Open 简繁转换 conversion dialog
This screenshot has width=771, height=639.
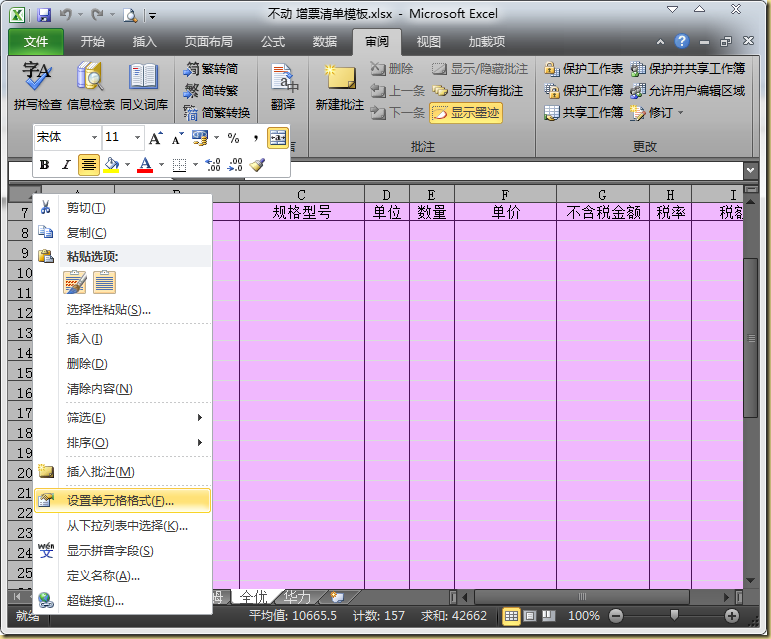coord(217,113)
